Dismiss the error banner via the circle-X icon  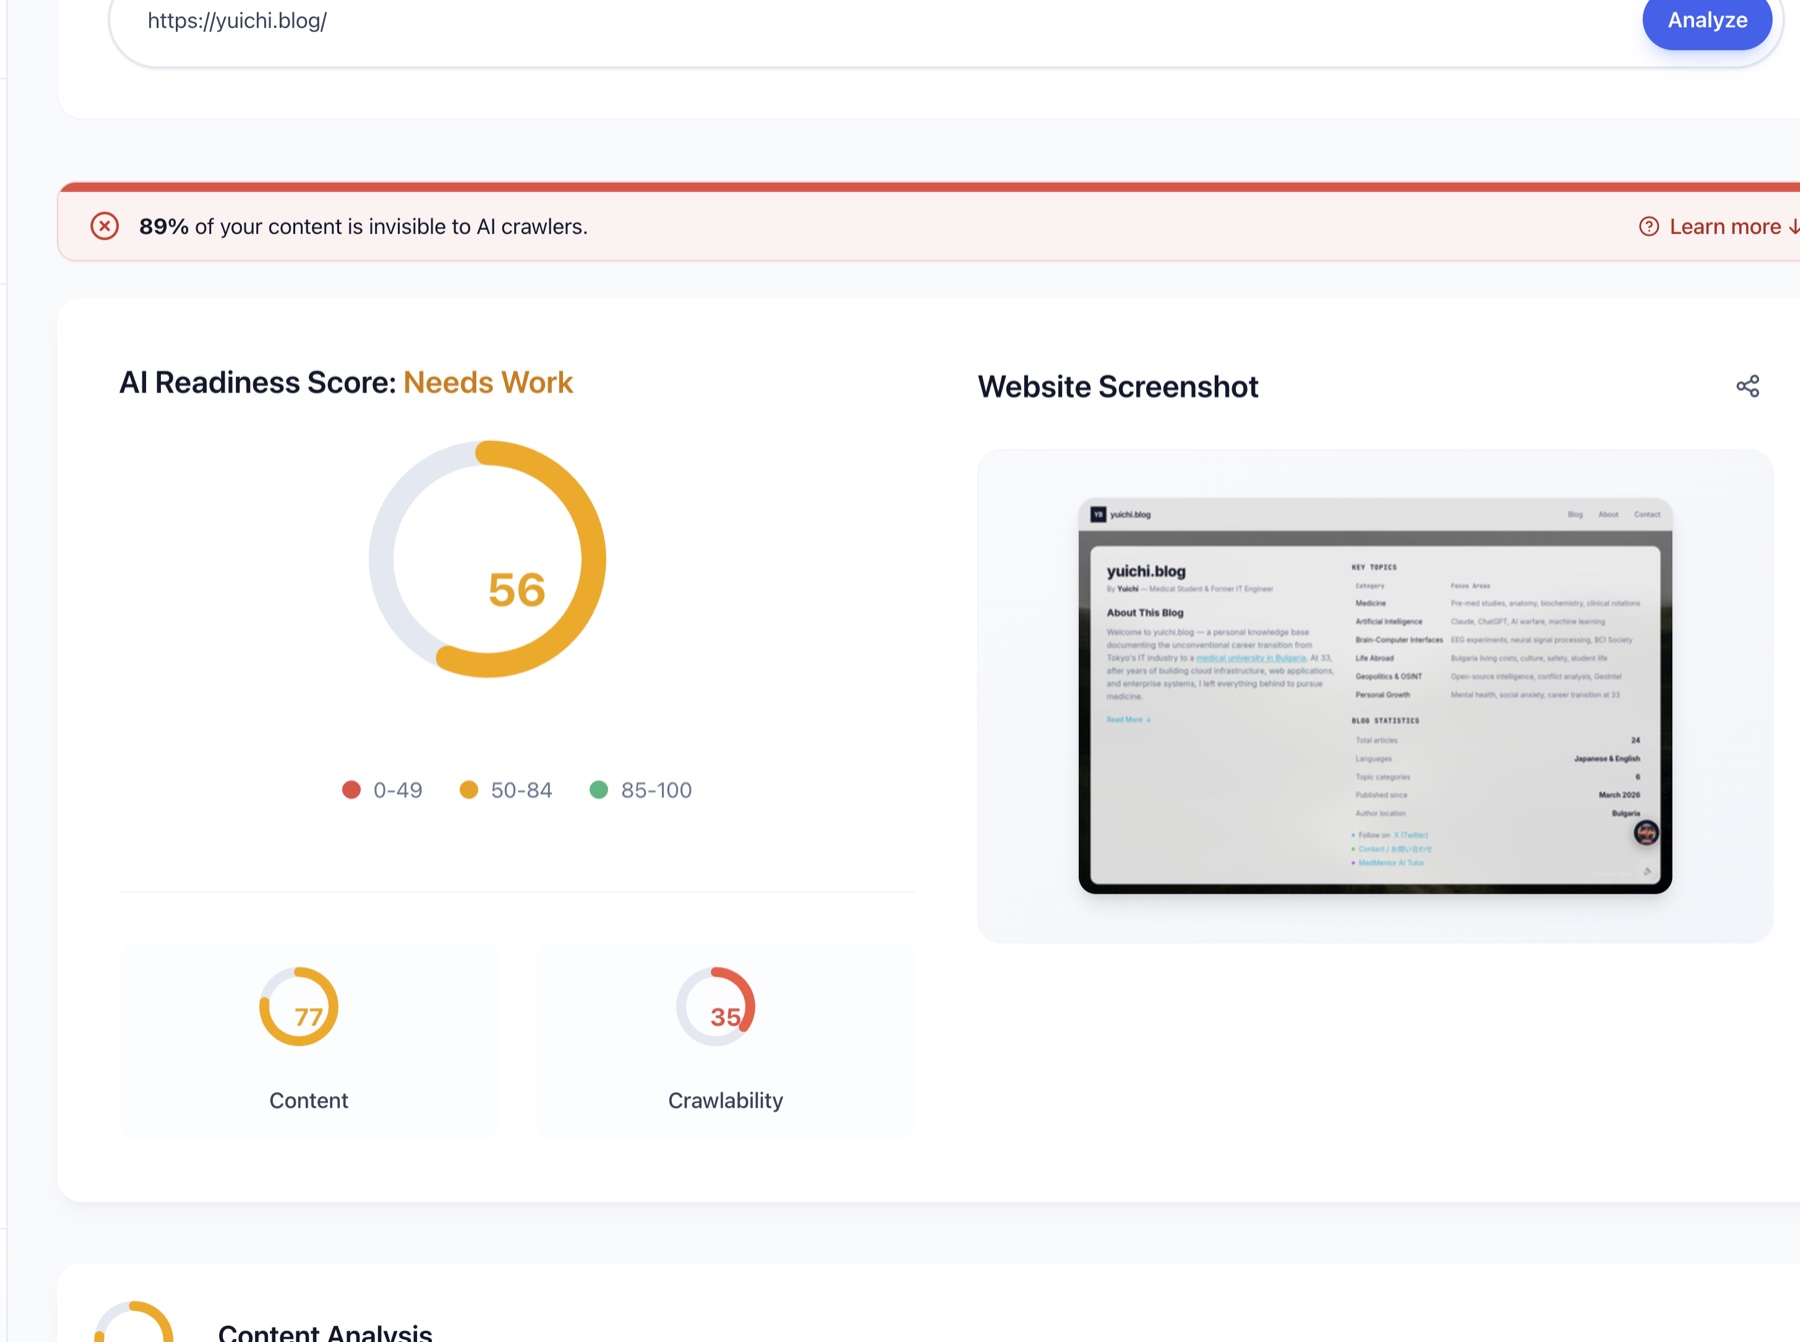pos(105,226)
